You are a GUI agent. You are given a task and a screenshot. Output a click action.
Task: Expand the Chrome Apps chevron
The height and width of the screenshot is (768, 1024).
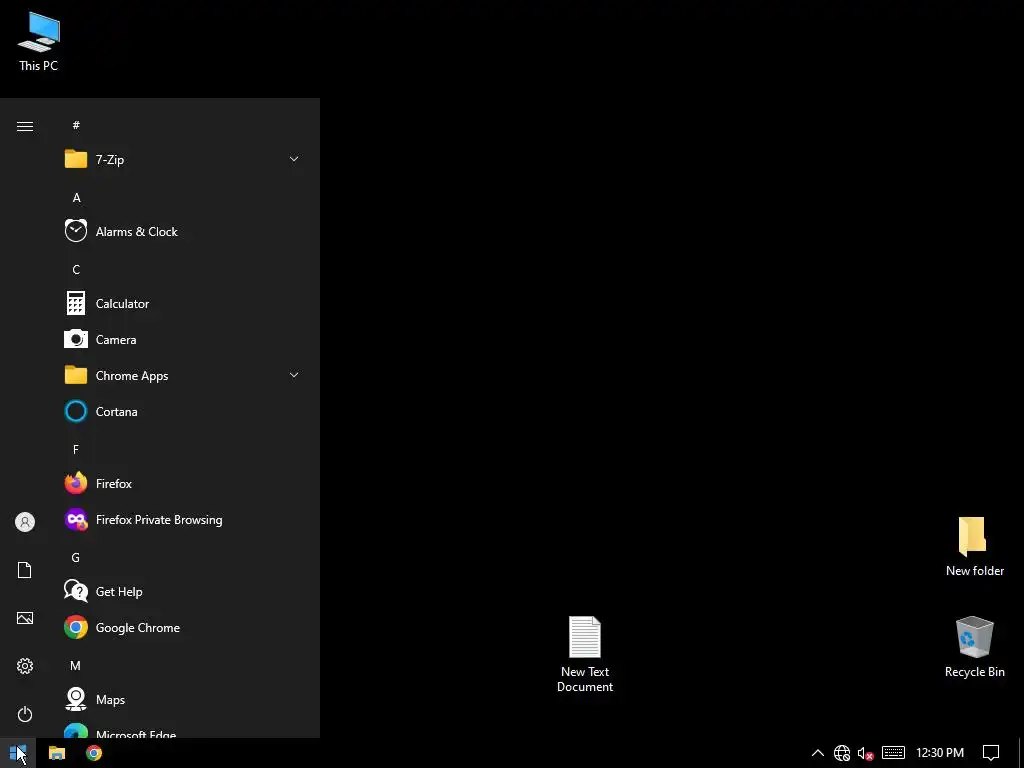pos(294,376)
